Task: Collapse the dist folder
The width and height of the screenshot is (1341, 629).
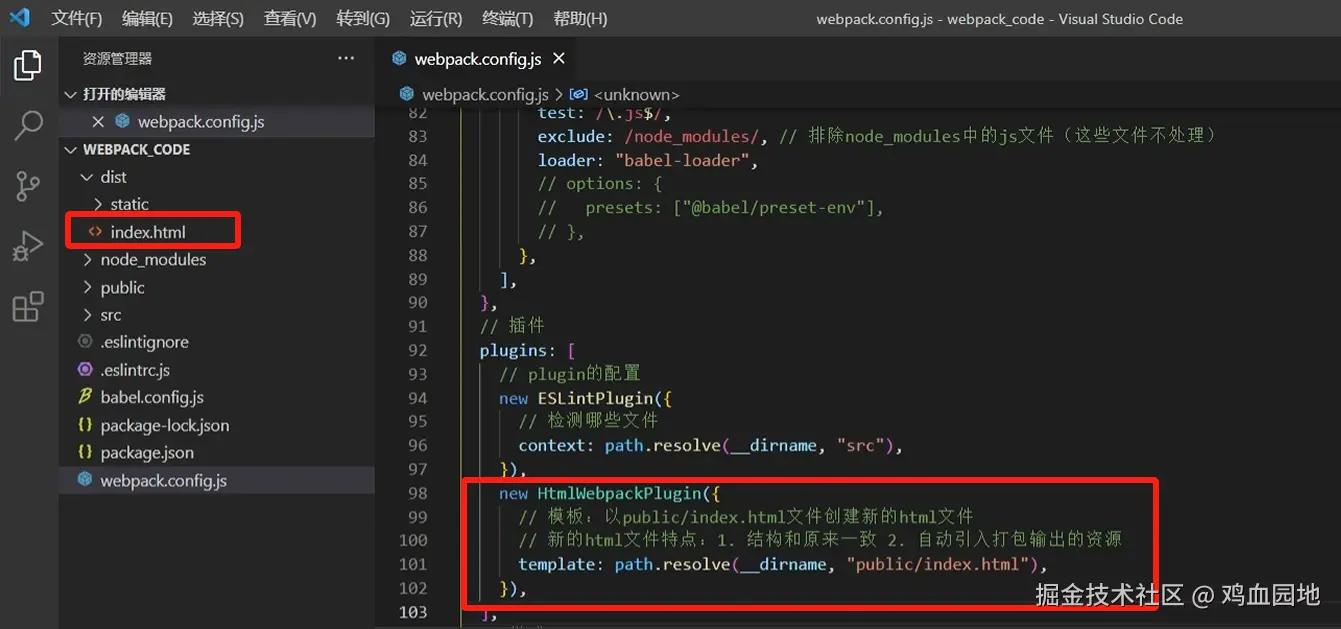Action: tap(87, 177)
